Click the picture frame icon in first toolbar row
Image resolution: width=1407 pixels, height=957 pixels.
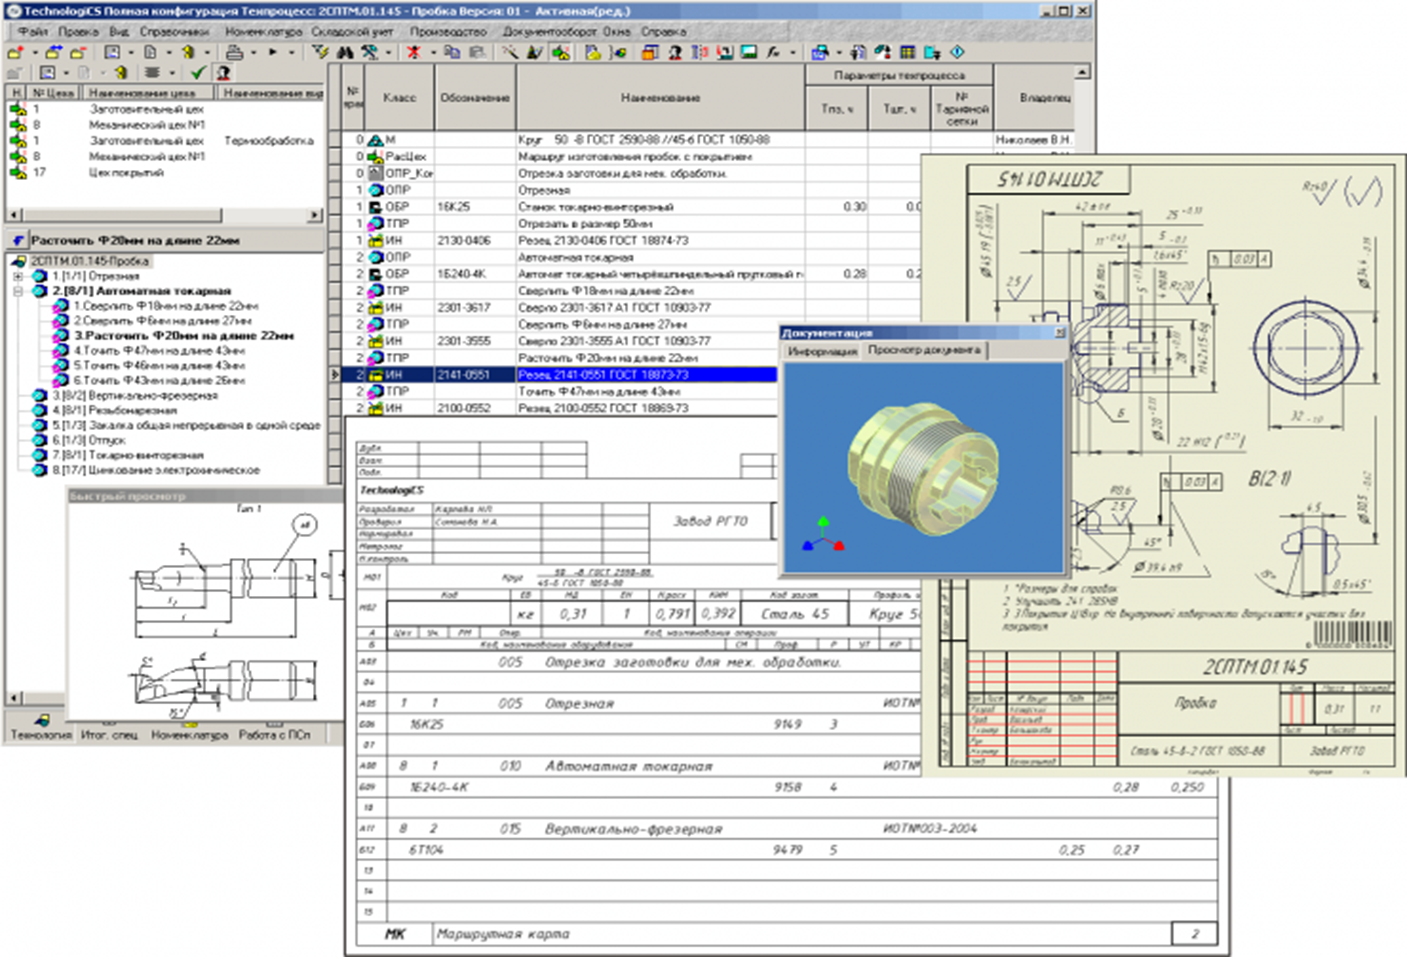click(x=111, y=52)
